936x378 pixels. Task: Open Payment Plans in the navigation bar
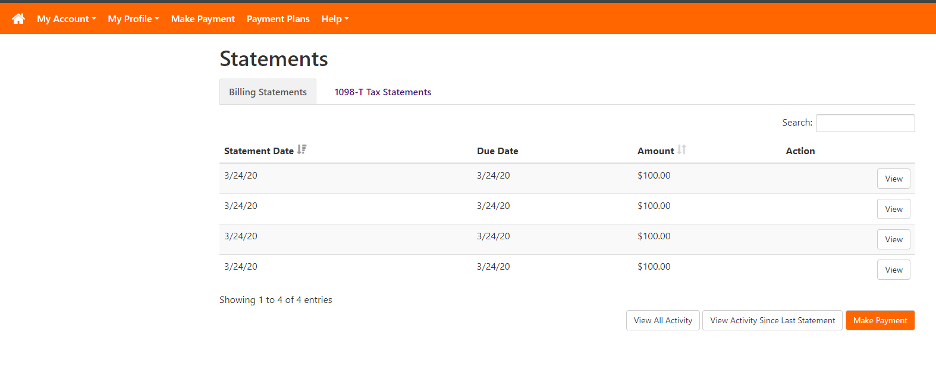[x=278, y=19]
